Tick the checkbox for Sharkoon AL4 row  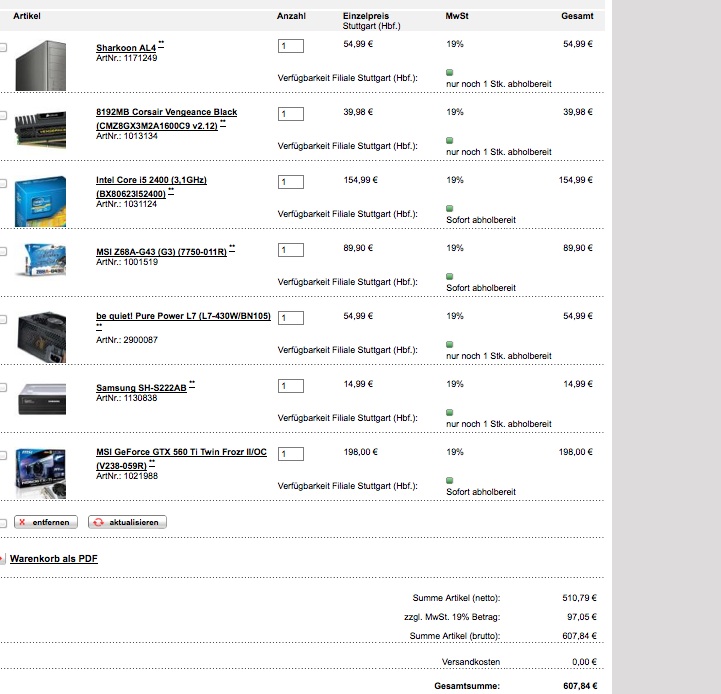click(3, 47)
